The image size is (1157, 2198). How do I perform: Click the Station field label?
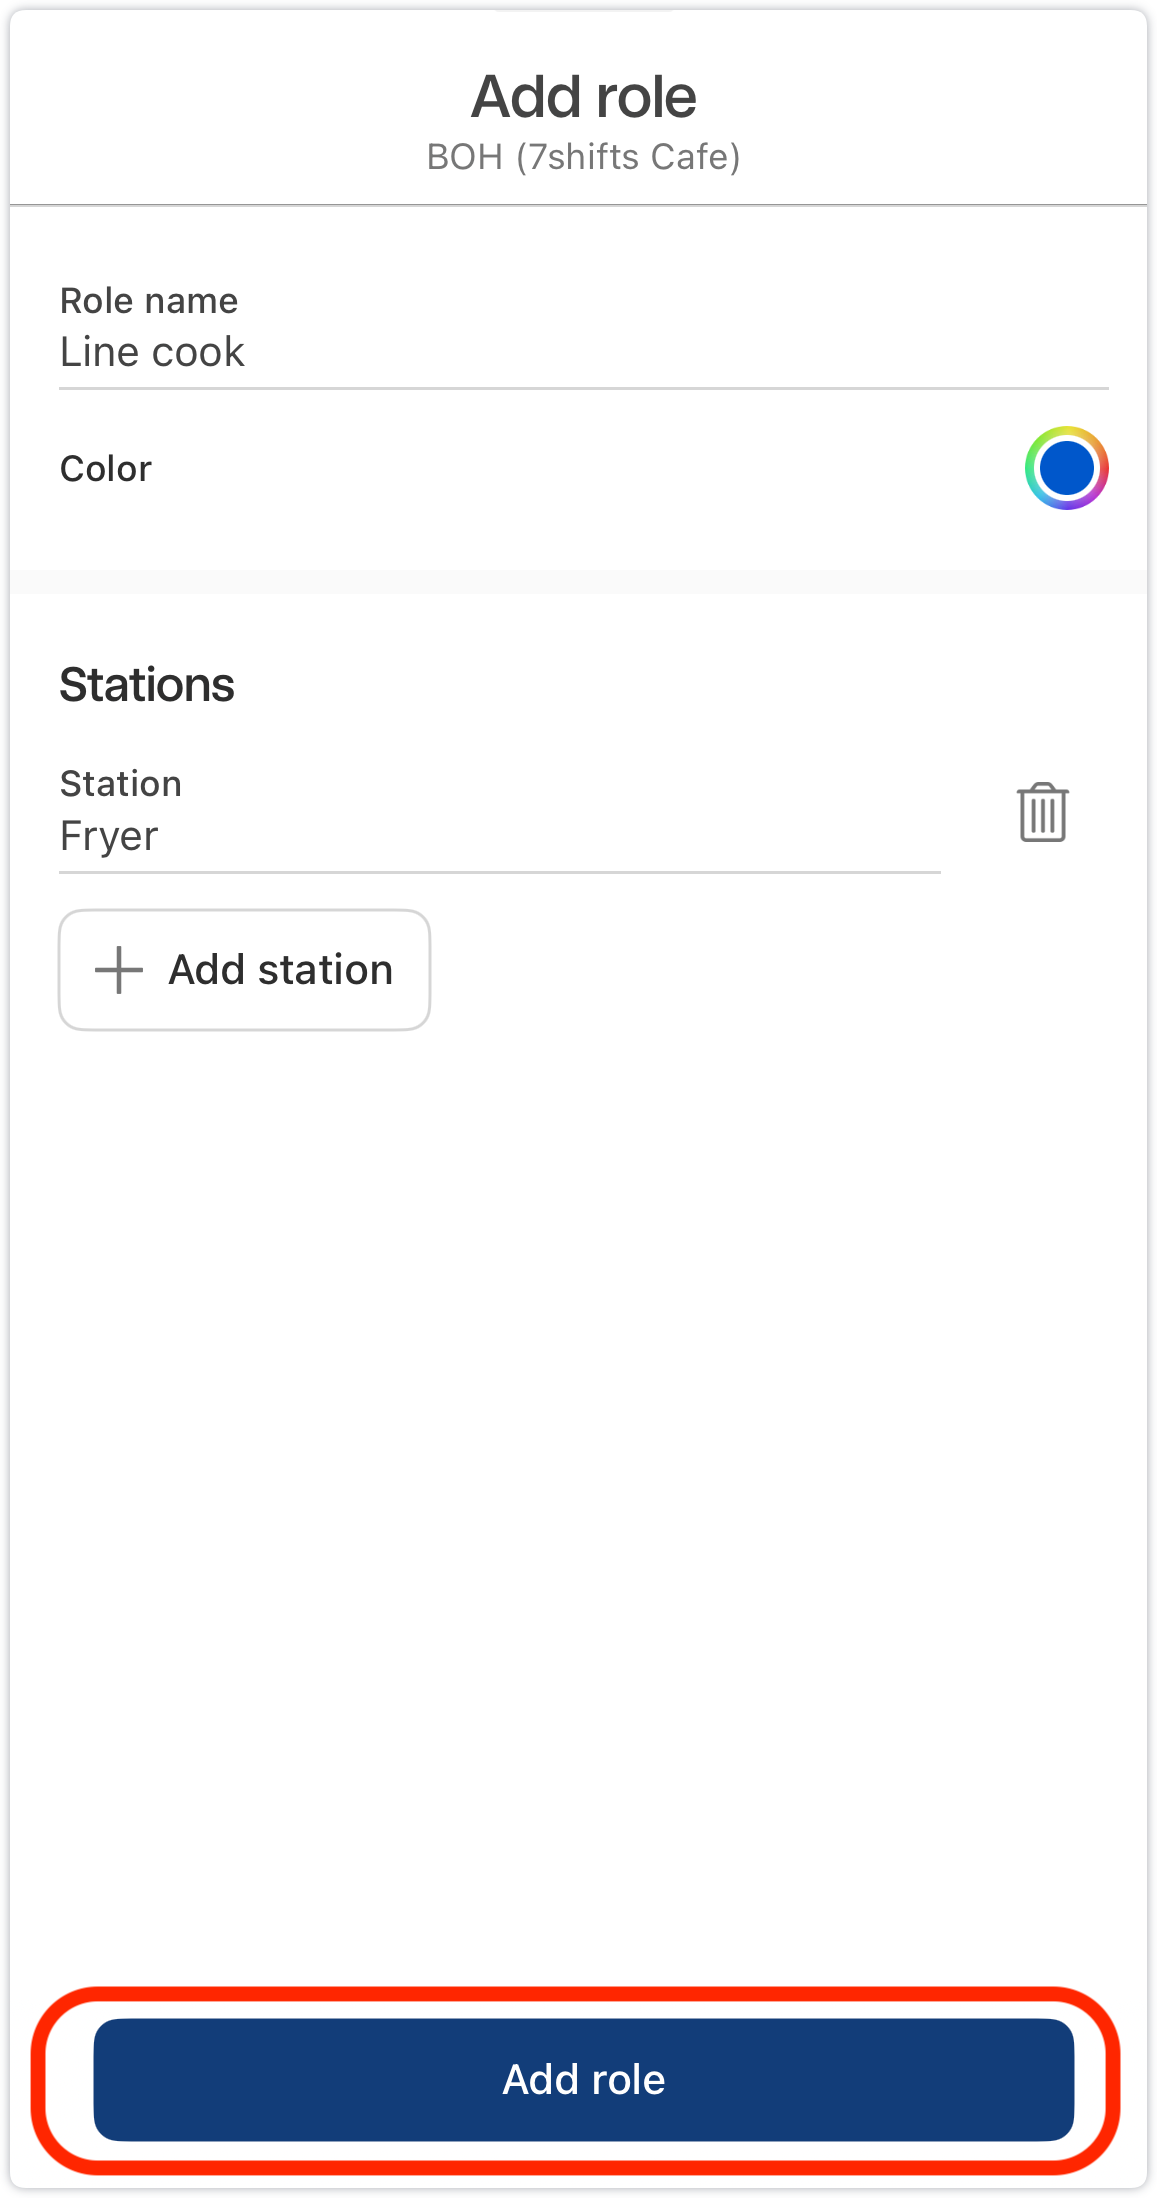pyautogui.click(x=121, y=784)
